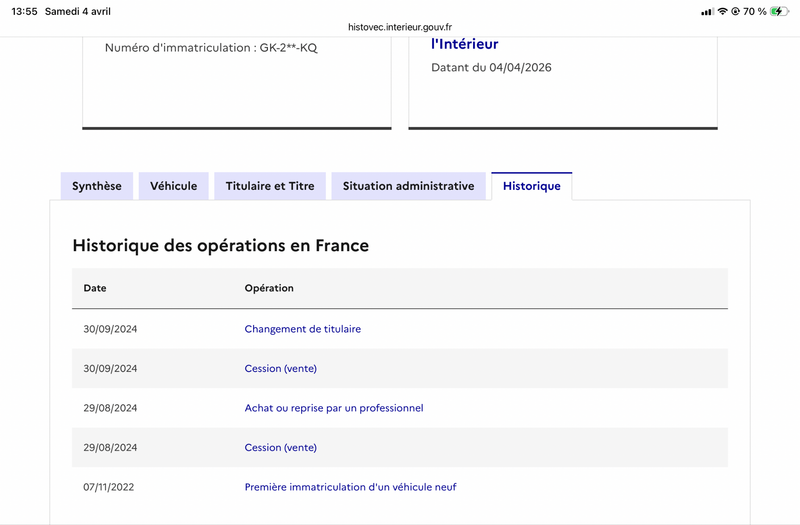Select the Titulaire et Titre tab
This screenshot has width=800, height=525.
[x=270, y=186]
